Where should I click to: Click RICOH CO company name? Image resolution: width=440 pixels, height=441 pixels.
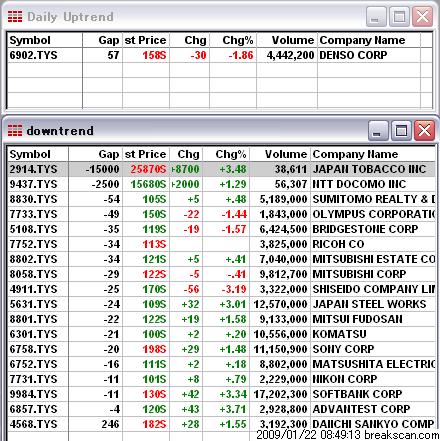[x=338, y=244]
